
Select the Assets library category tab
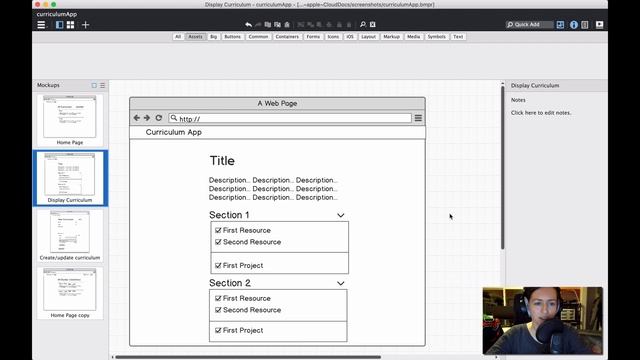click(195, 37)
